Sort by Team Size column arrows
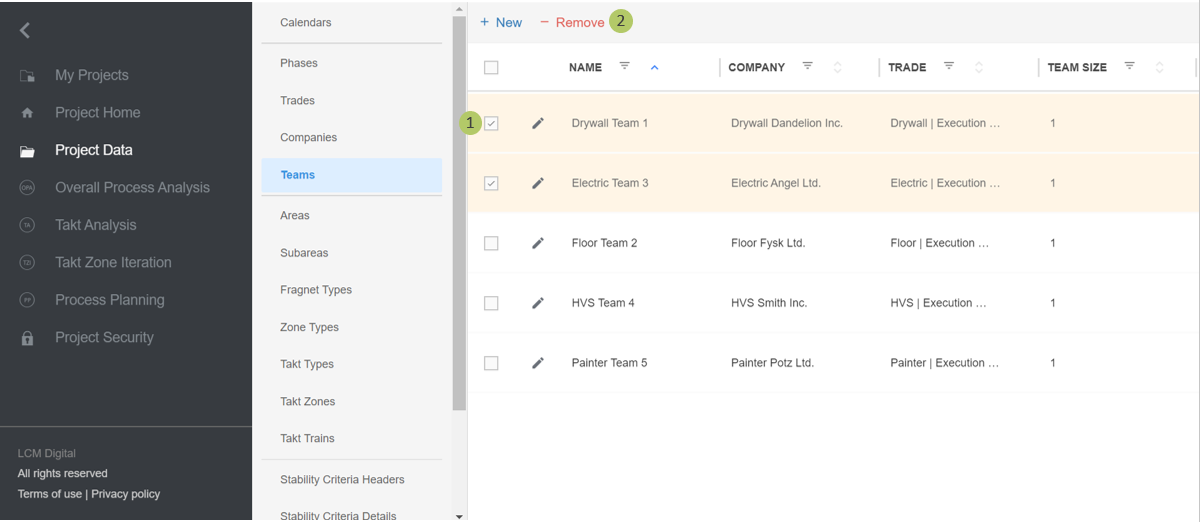This screenshot has width=1200, height=522. pos(1159,68)
